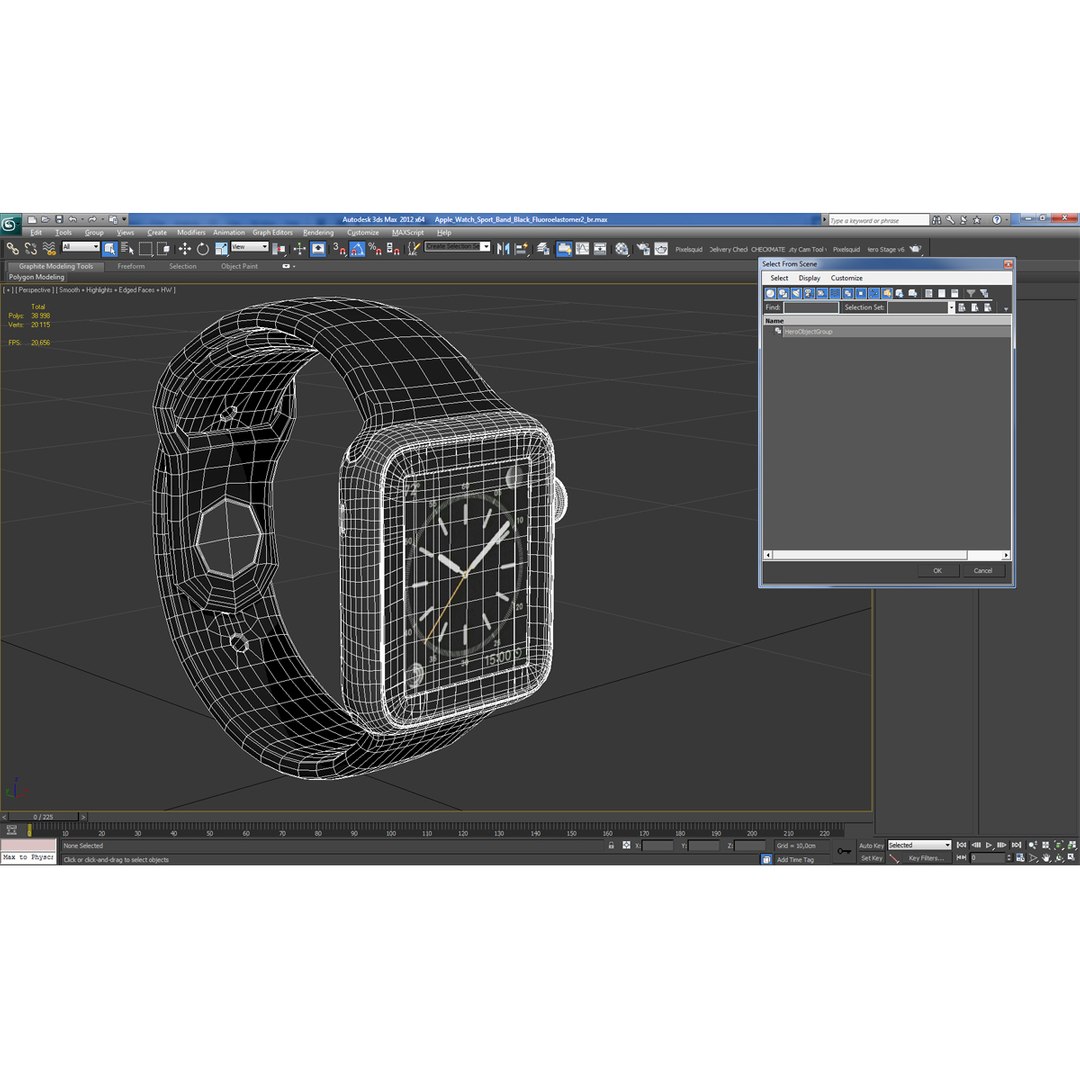Viewport: 1080px width, 1080px height.
Task: Open key mode 'Selected' dropdown
Action: [919, 845]
